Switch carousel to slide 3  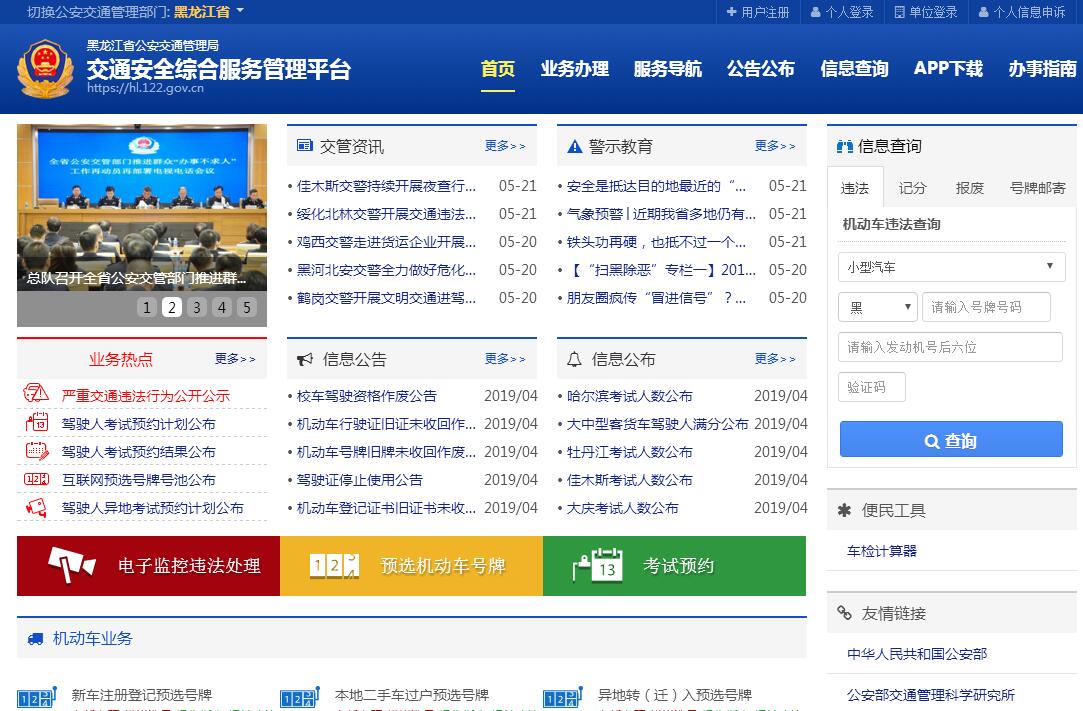point(197,307)
